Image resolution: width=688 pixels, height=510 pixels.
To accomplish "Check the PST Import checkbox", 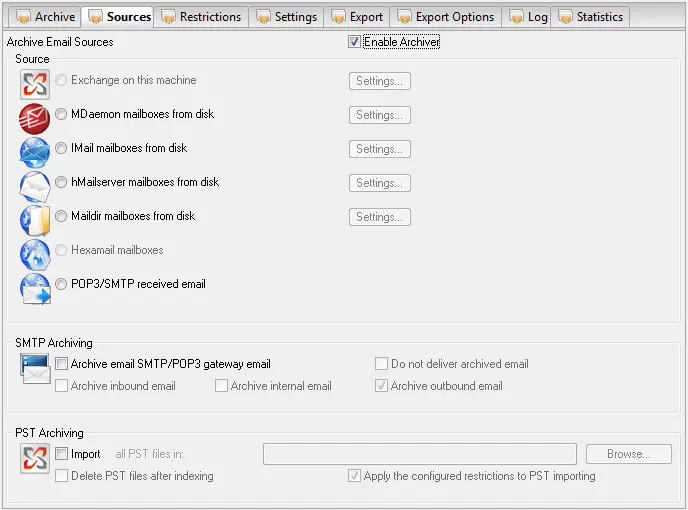I will [62, 454].
